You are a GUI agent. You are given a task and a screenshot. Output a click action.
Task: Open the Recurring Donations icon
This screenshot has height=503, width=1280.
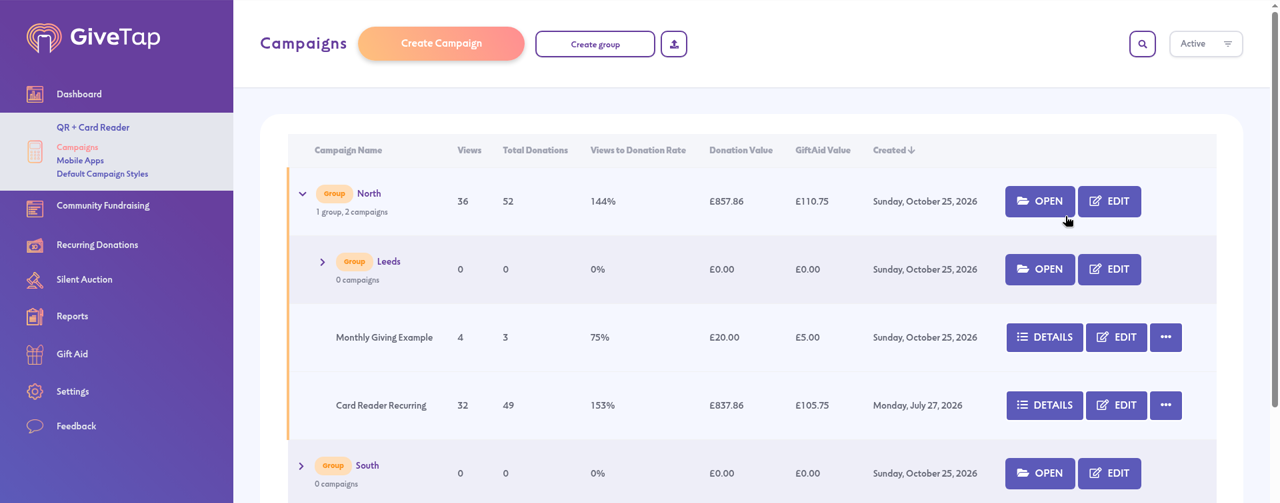(35, 245)
